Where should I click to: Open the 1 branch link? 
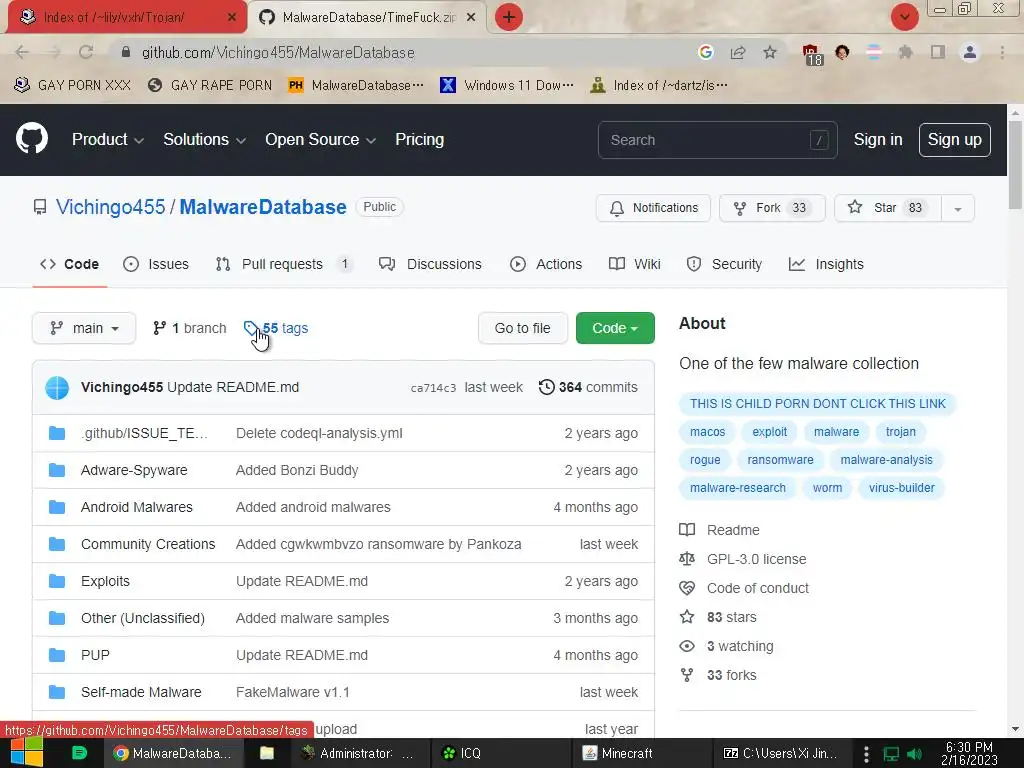189,328
